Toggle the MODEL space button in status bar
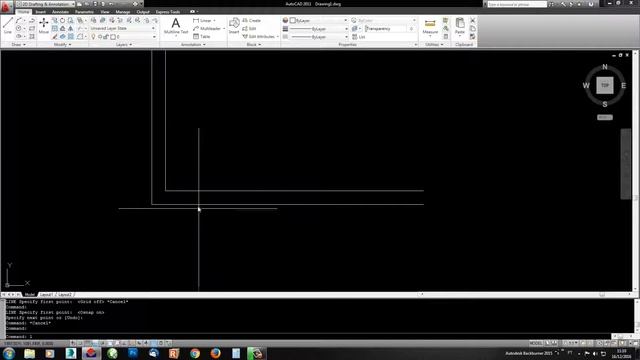 (x=536, y=343)
